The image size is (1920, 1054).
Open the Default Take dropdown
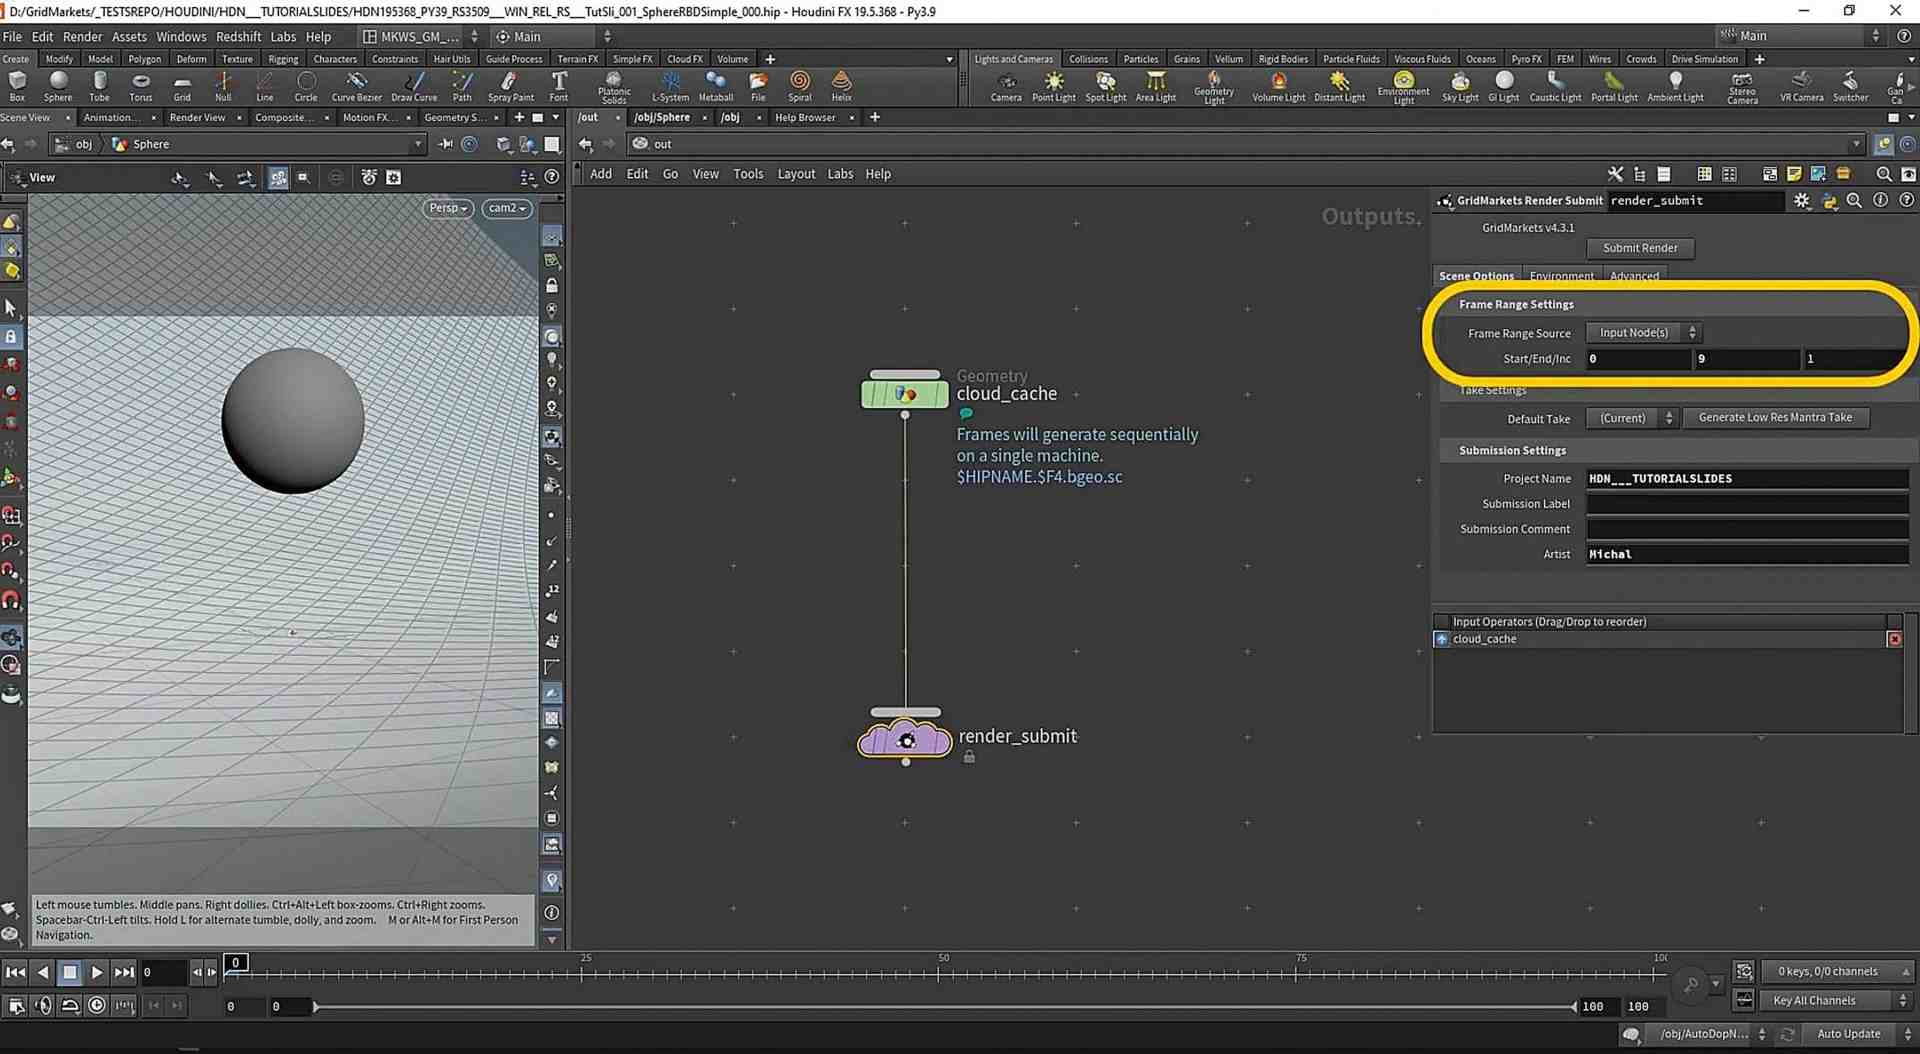[x=1631, y=418]
